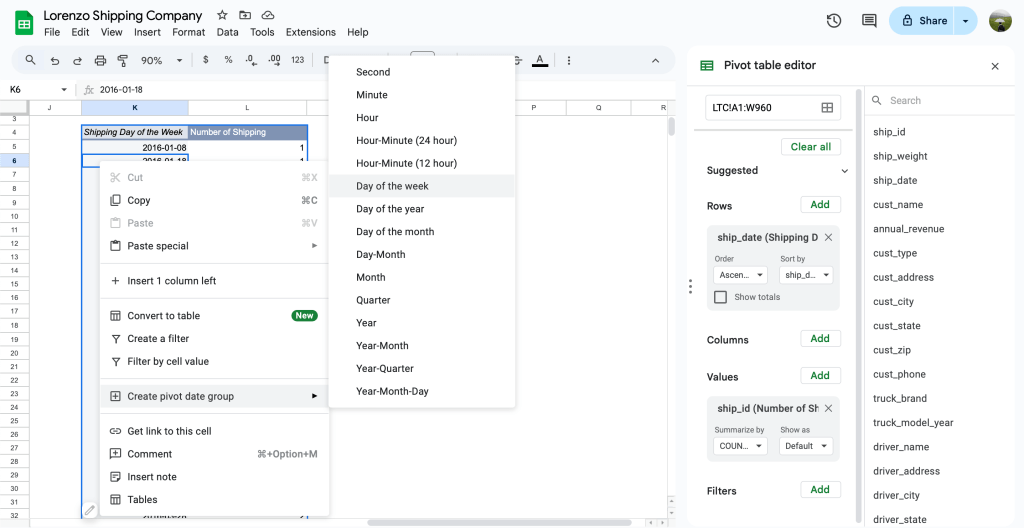The width and height of the screenshot is (1024, 528).
Task: Select data range grid icon
Action: [827, 108]
